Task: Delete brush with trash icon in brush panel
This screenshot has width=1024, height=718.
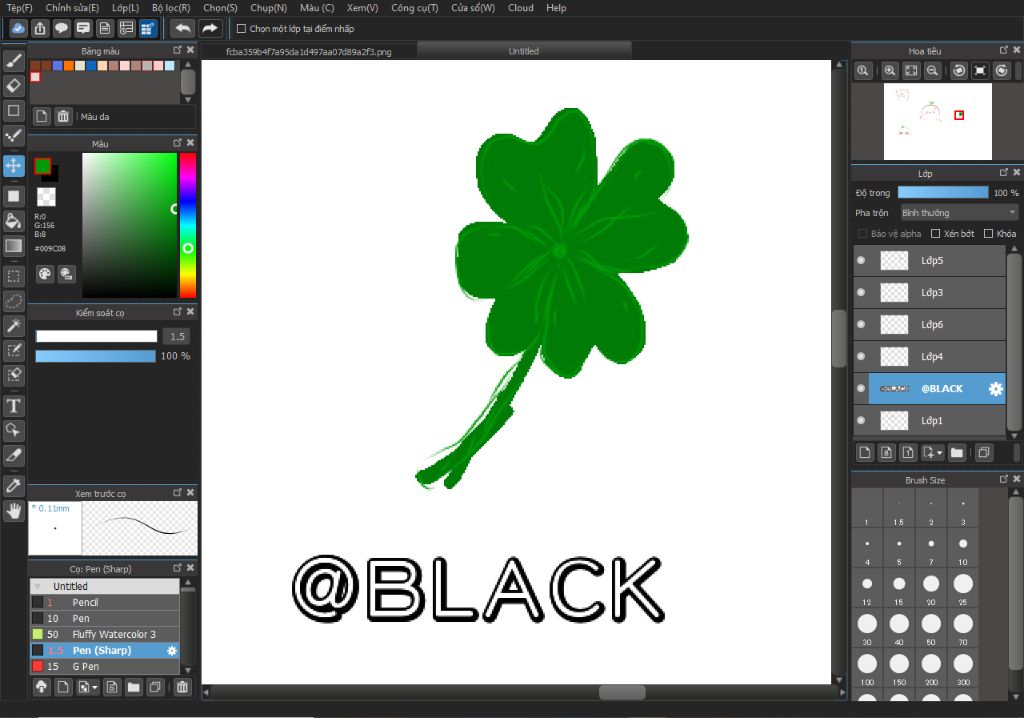Action: click(182, 687)
